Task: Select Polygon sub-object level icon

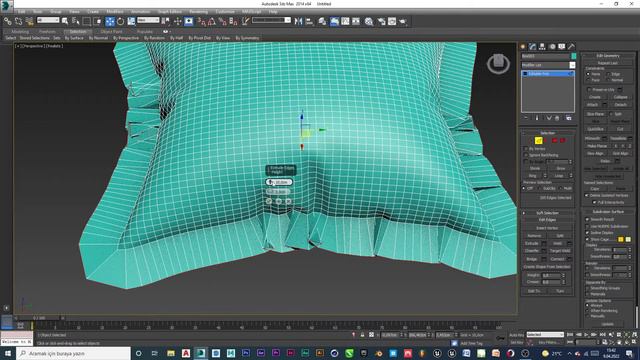Action: 554,140
